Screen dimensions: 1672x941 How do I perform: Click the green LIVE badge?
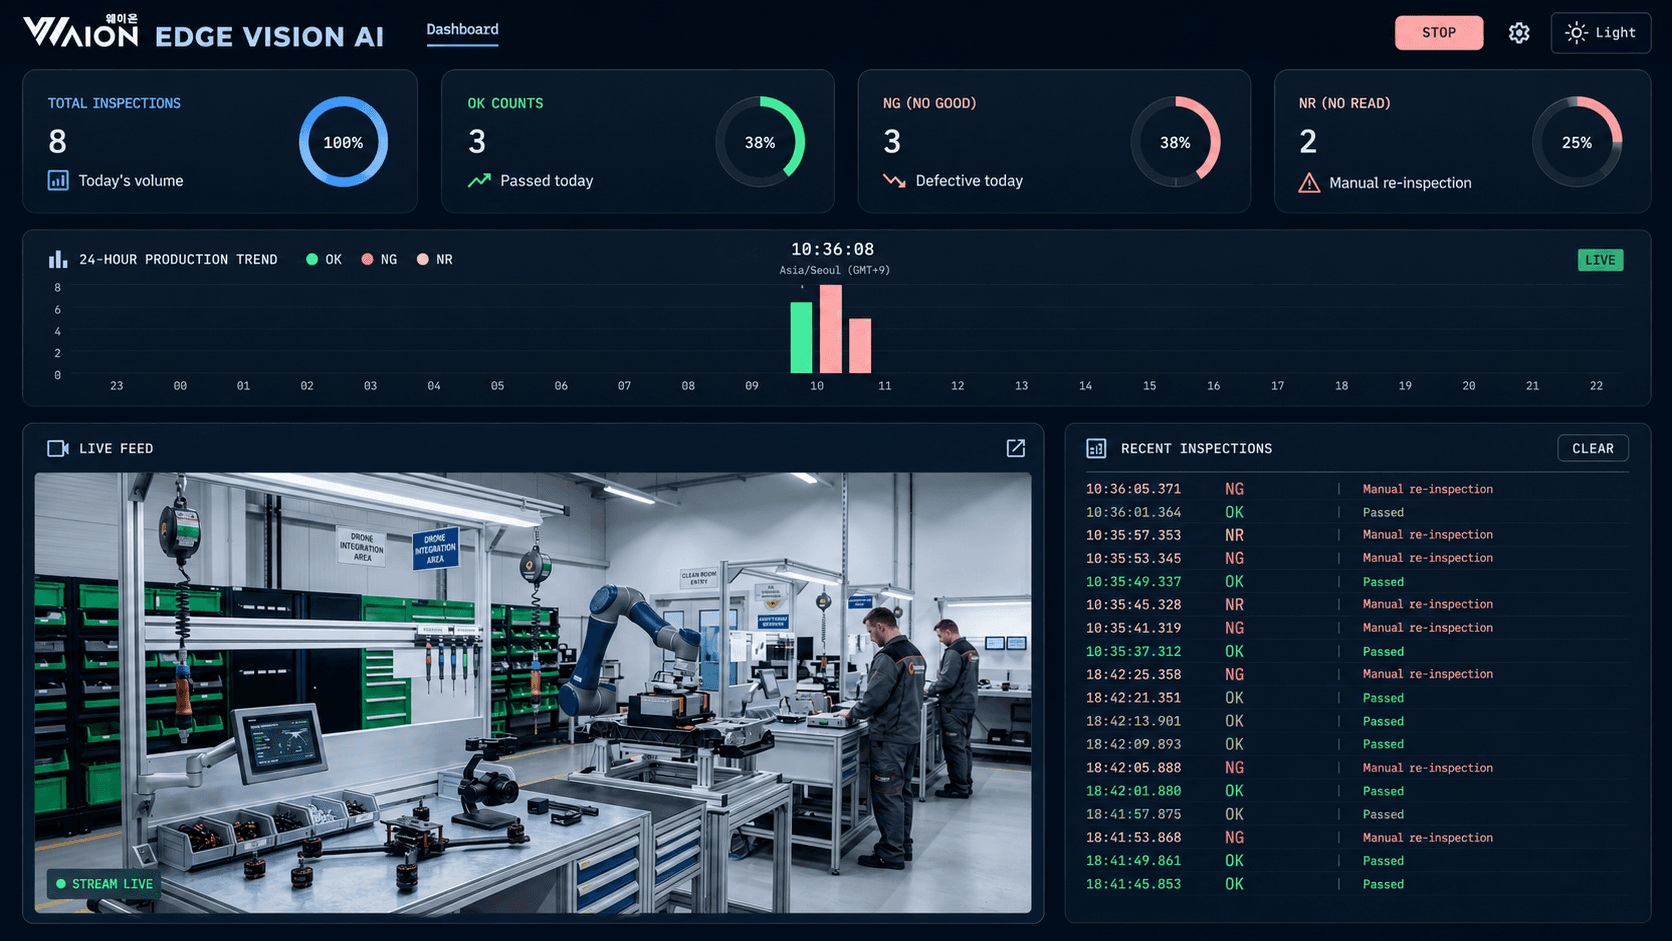pyautogui.click(x=1600, y=260)
